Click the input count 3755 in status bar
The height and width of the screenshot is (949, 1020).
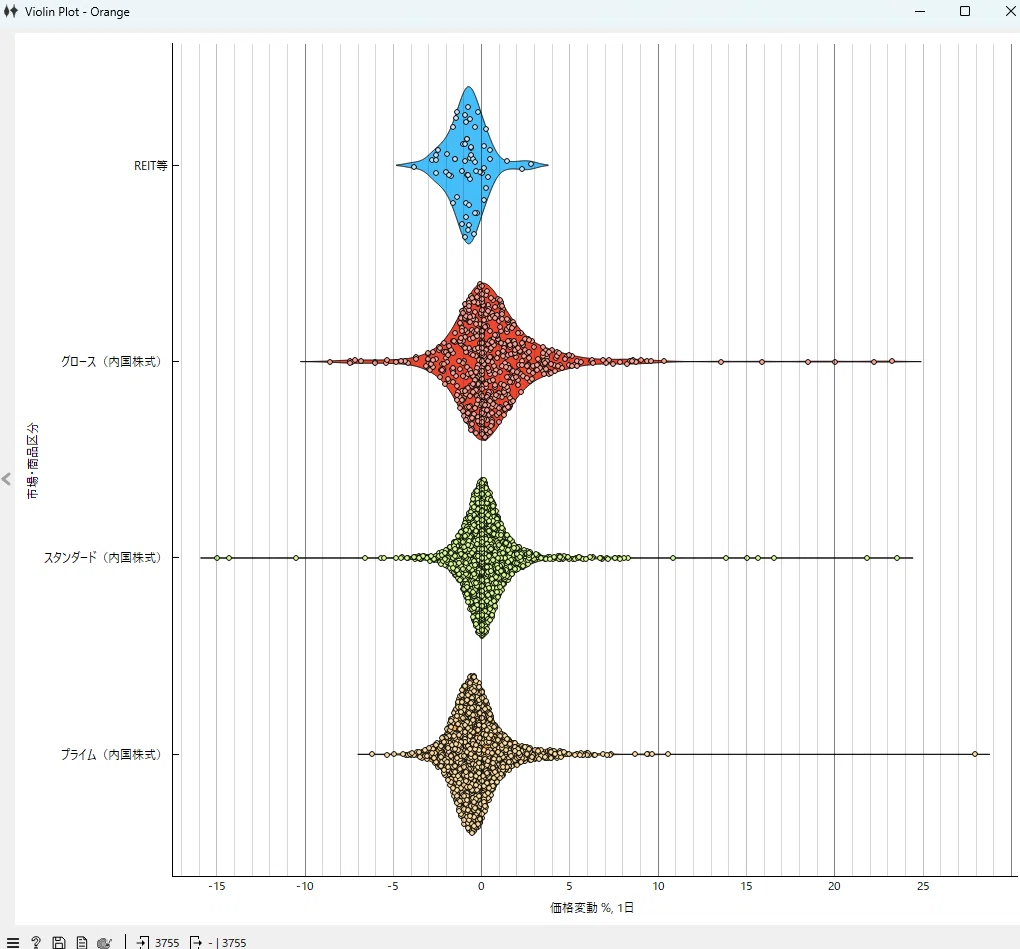point(167,942)
